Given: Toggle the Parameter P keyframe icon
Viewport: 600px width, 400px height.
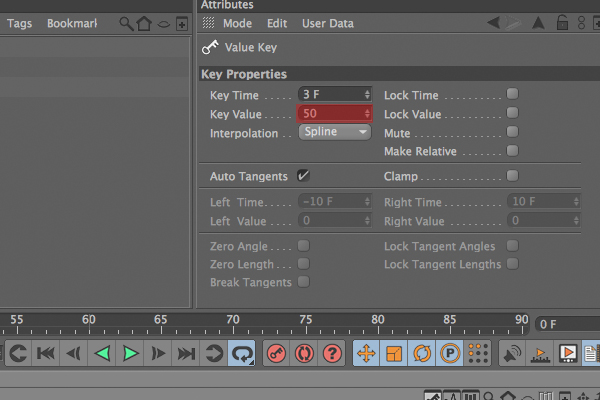Looking at the screenshot, I should [x=450, y=353].
